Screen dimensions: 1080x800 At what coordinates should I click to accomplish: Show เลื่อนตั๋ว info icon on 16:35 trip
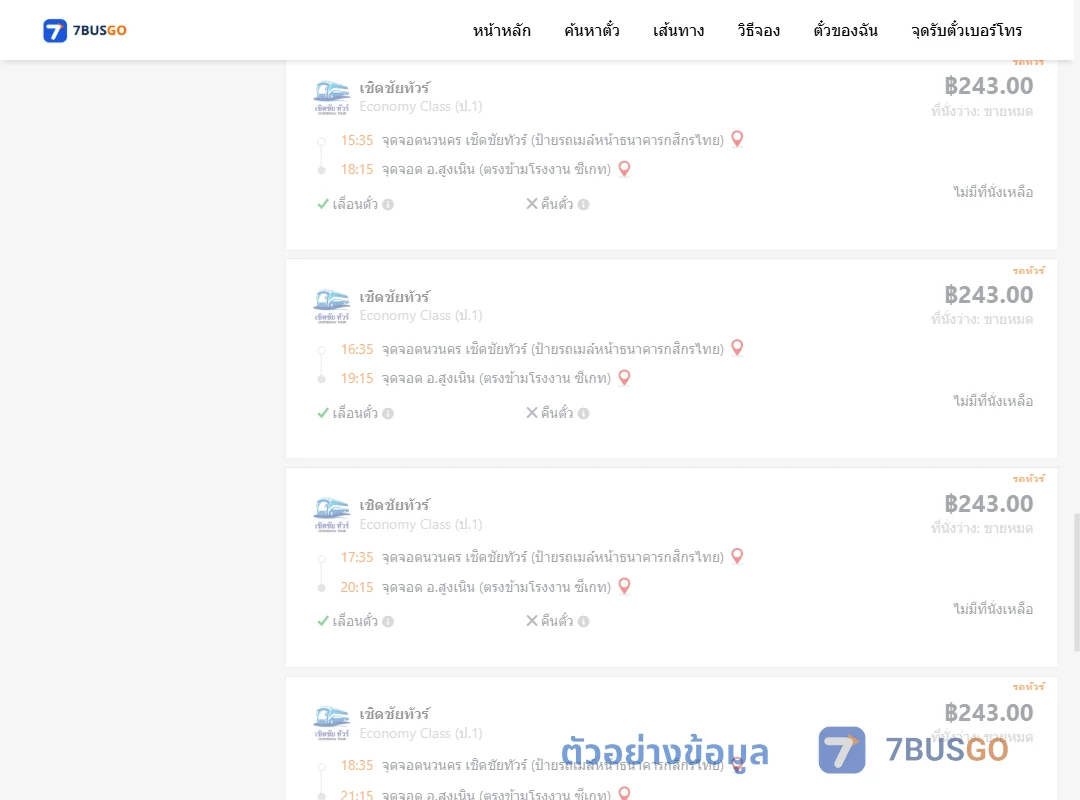[x=388, y=413]
